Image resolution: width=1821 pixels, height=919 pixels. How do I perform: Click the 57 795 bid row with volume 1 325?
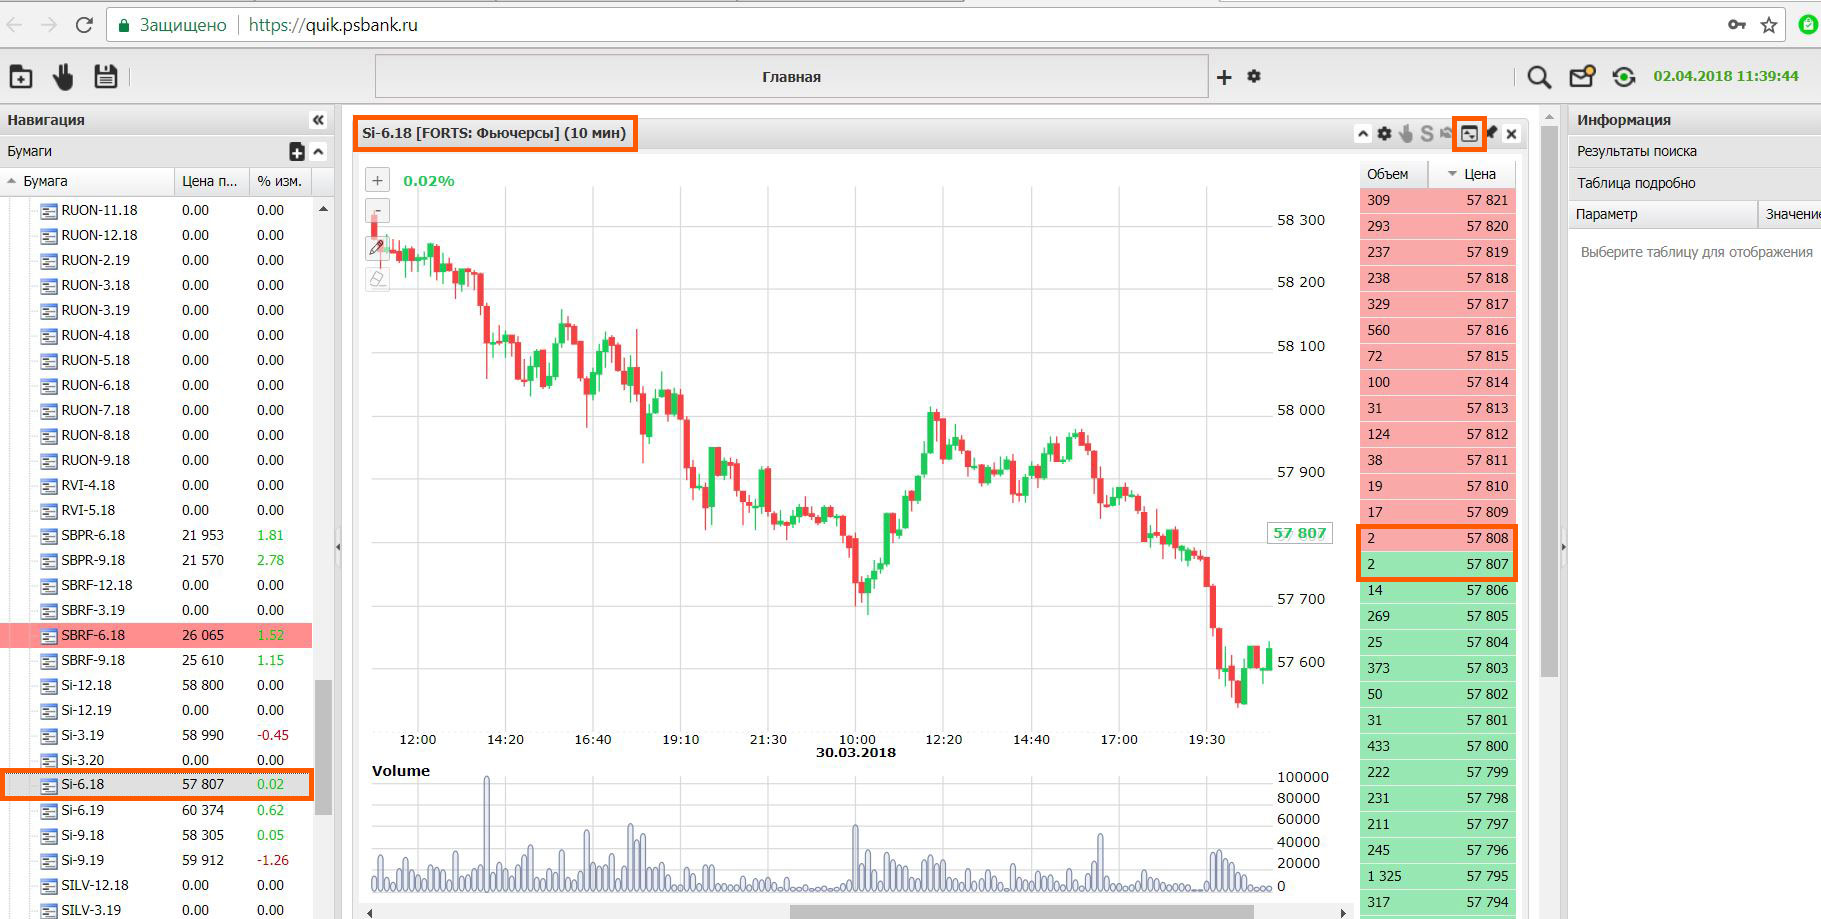(x=1437, y=876)
